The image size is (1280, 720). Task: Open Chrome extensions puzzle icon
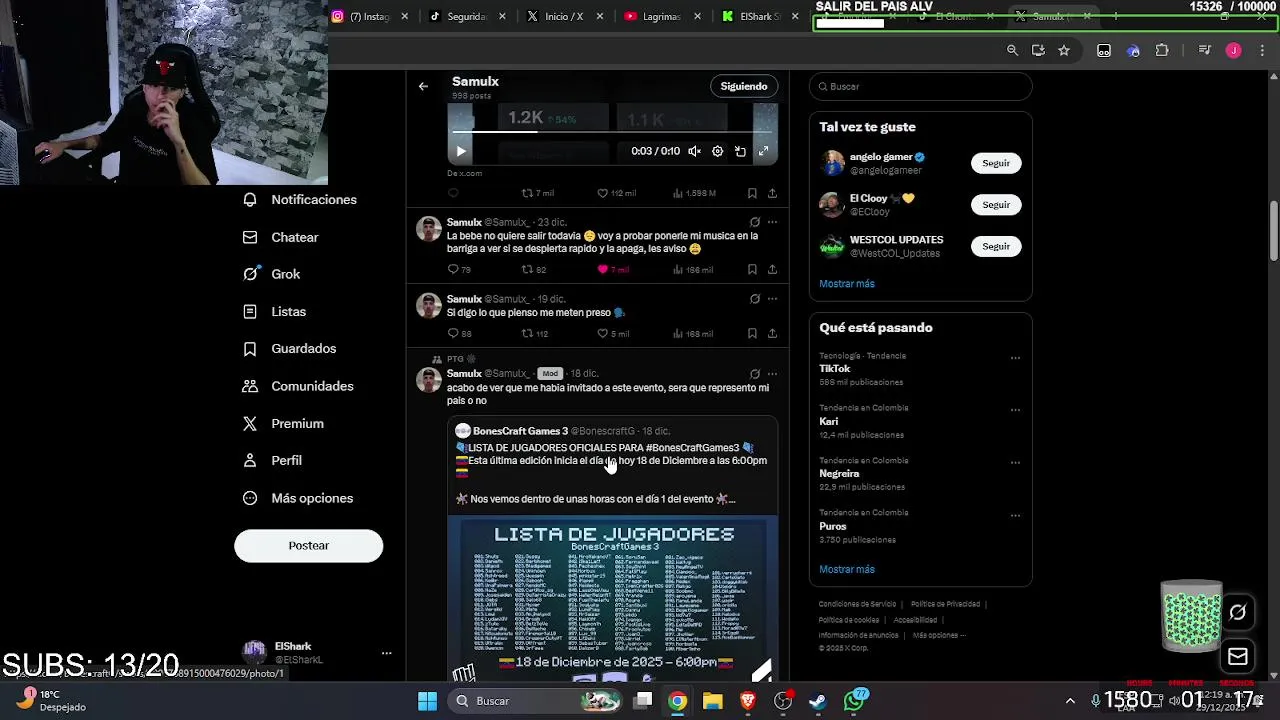1162,50
